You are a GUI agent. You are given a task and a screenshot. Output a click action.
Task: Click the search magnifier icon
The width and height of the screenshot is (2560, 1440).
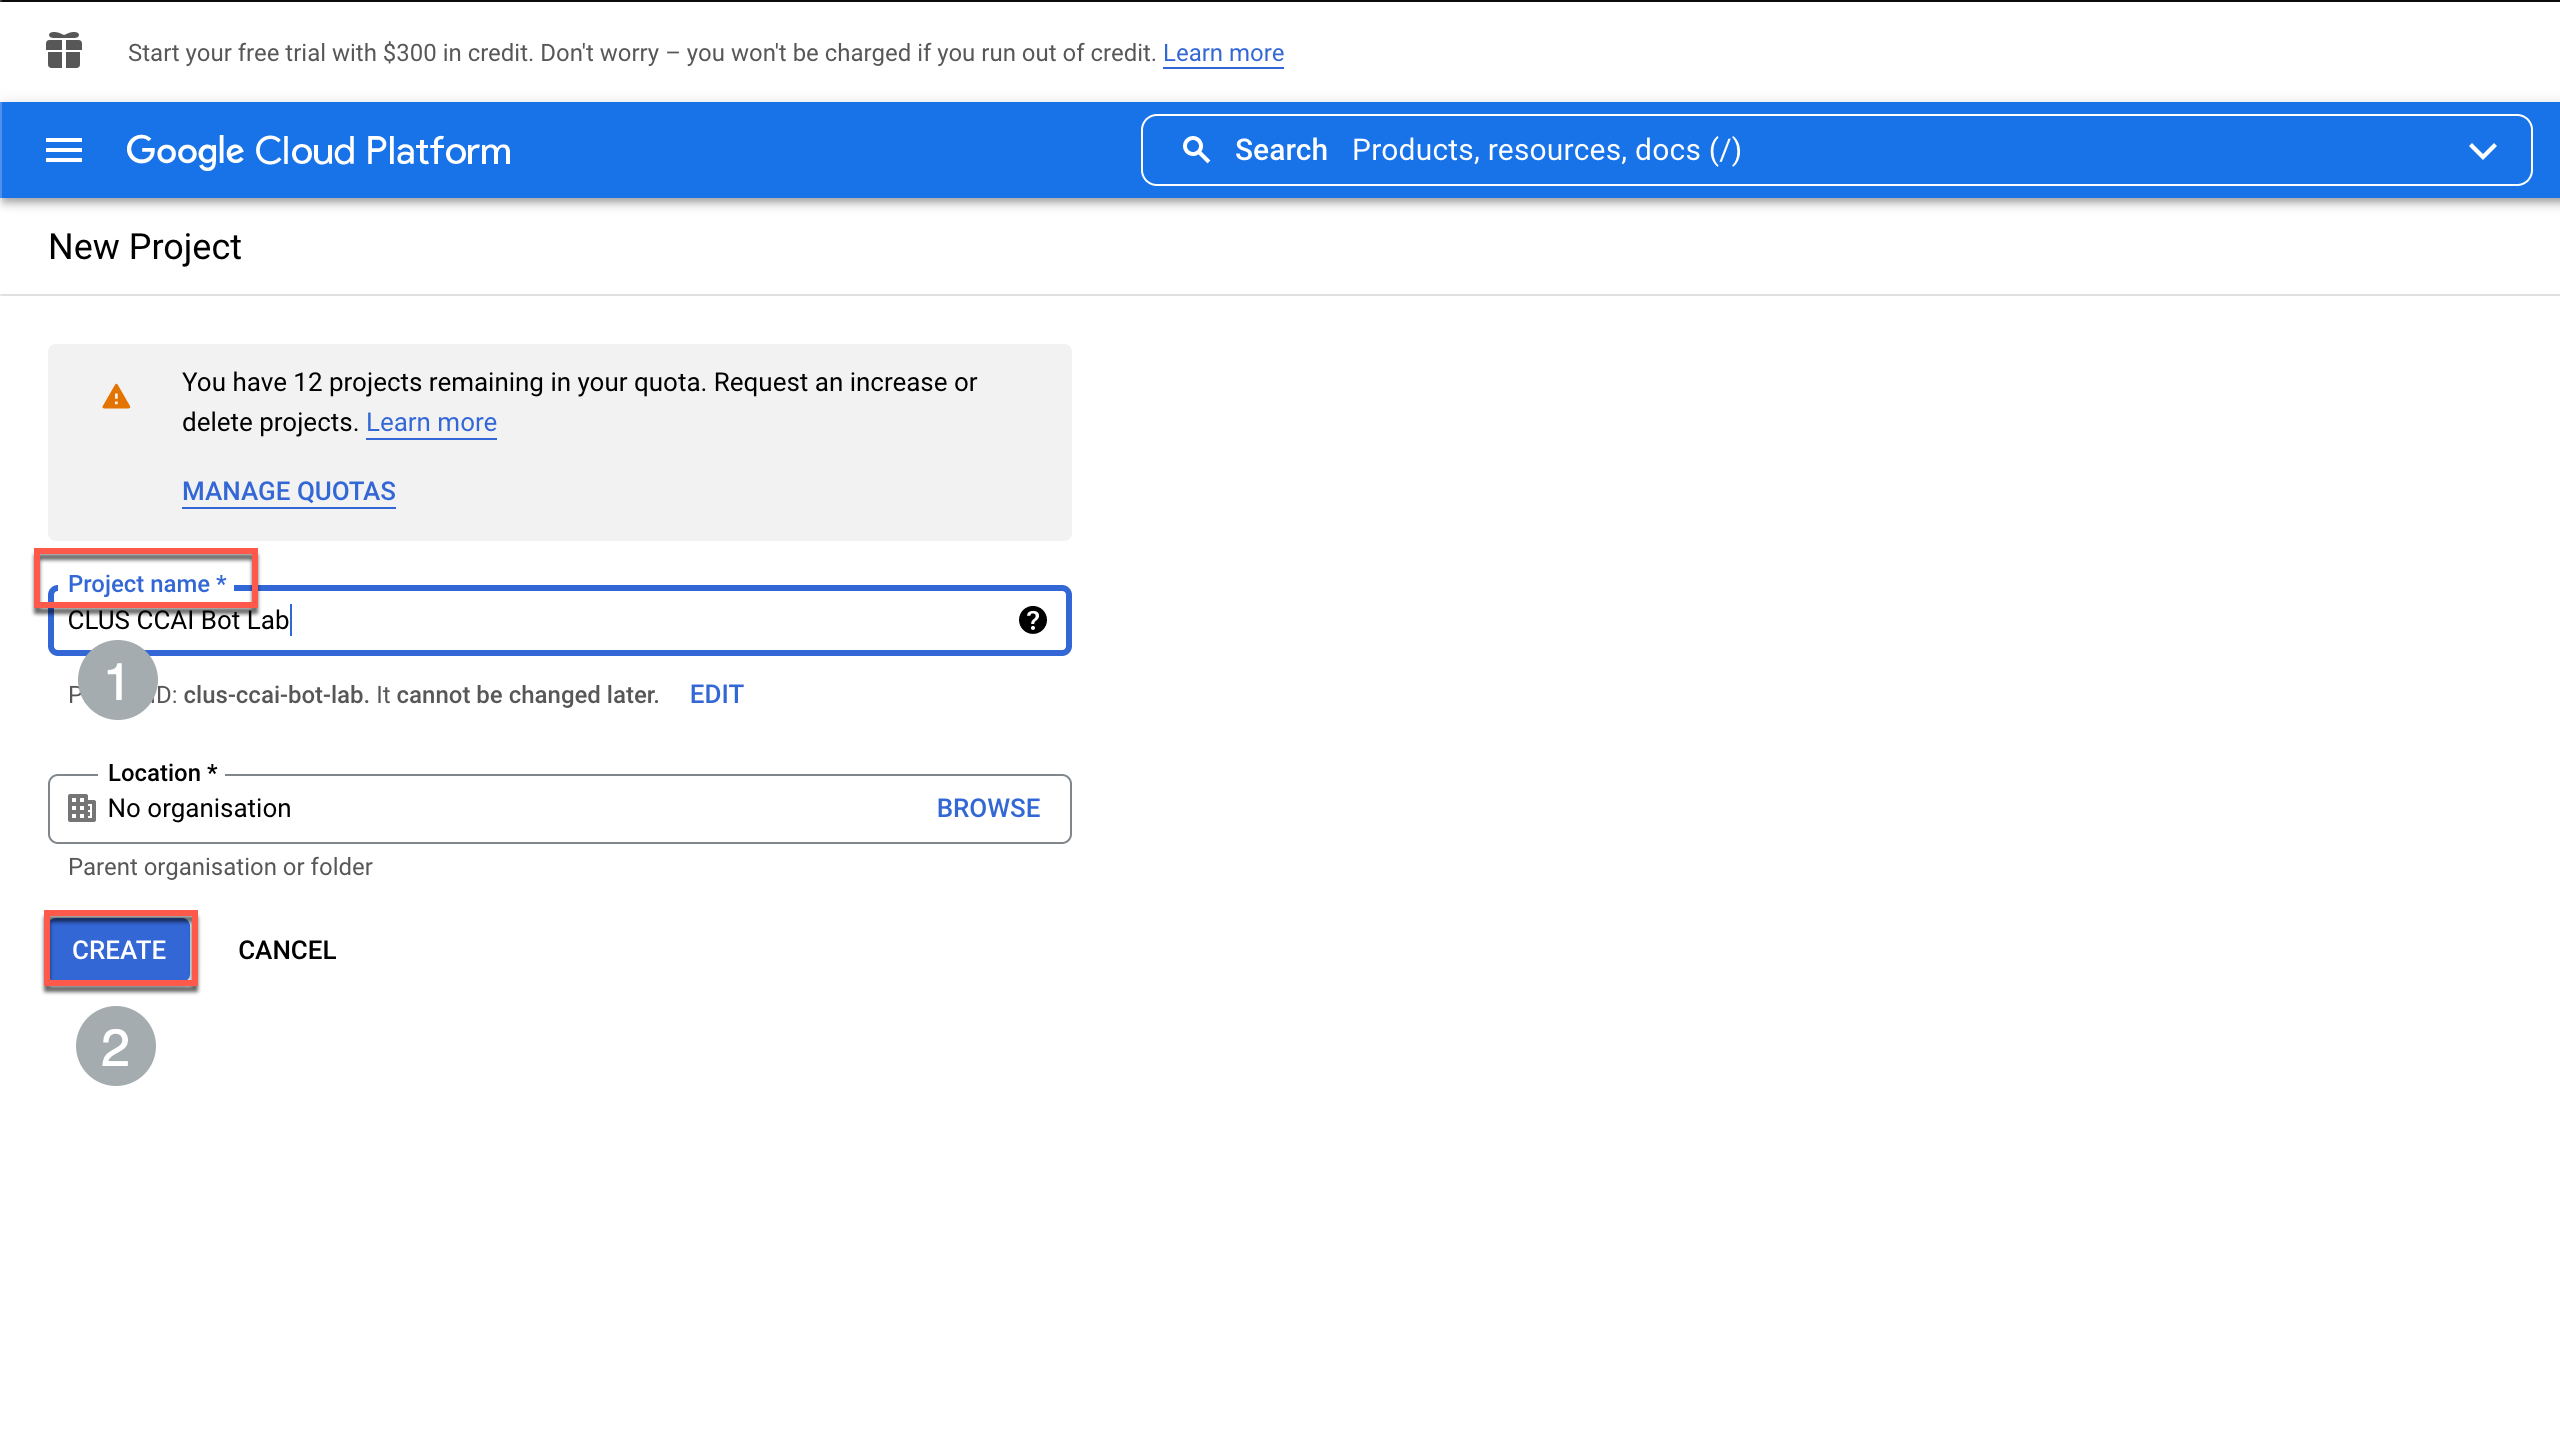pos(1196,150)
